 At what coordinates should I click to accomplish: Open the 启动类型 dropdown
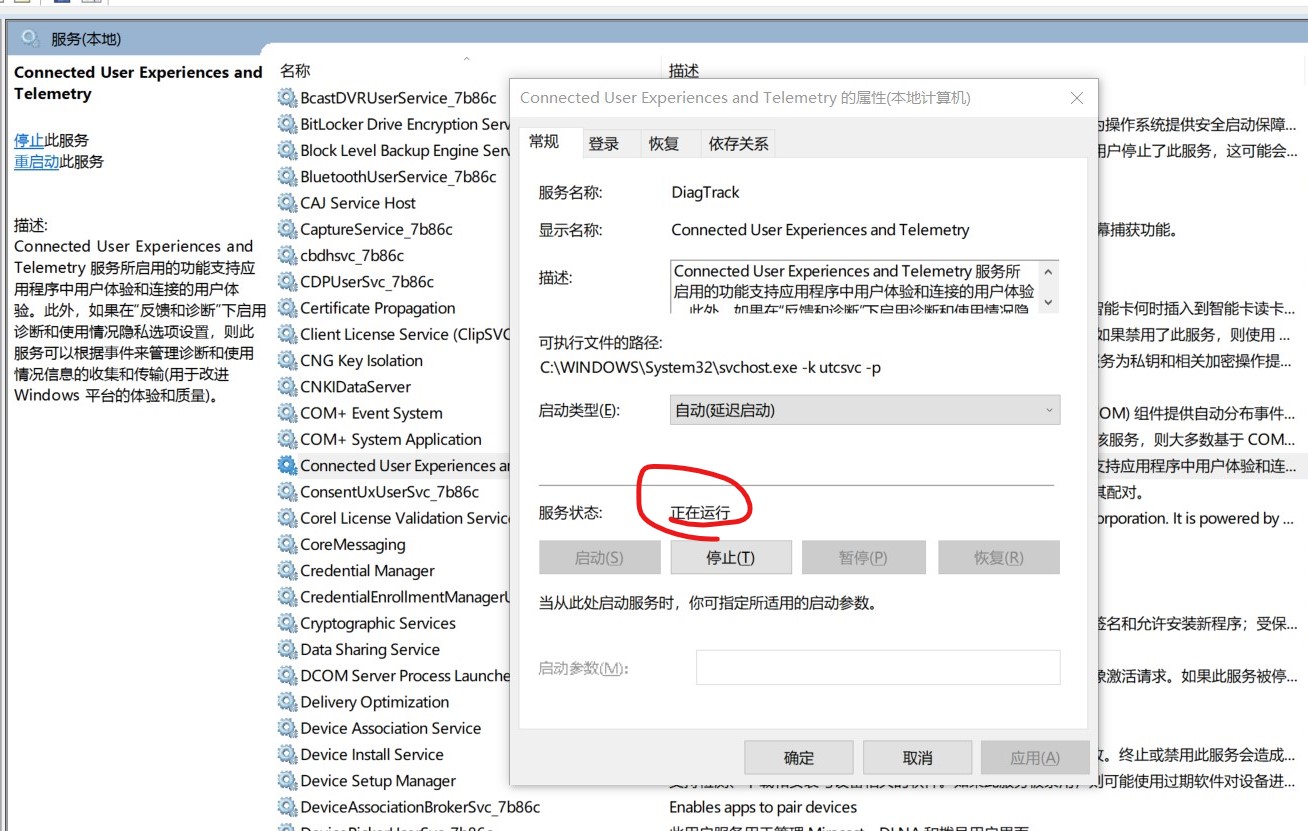pyautogui.click(x=864, y=410)
